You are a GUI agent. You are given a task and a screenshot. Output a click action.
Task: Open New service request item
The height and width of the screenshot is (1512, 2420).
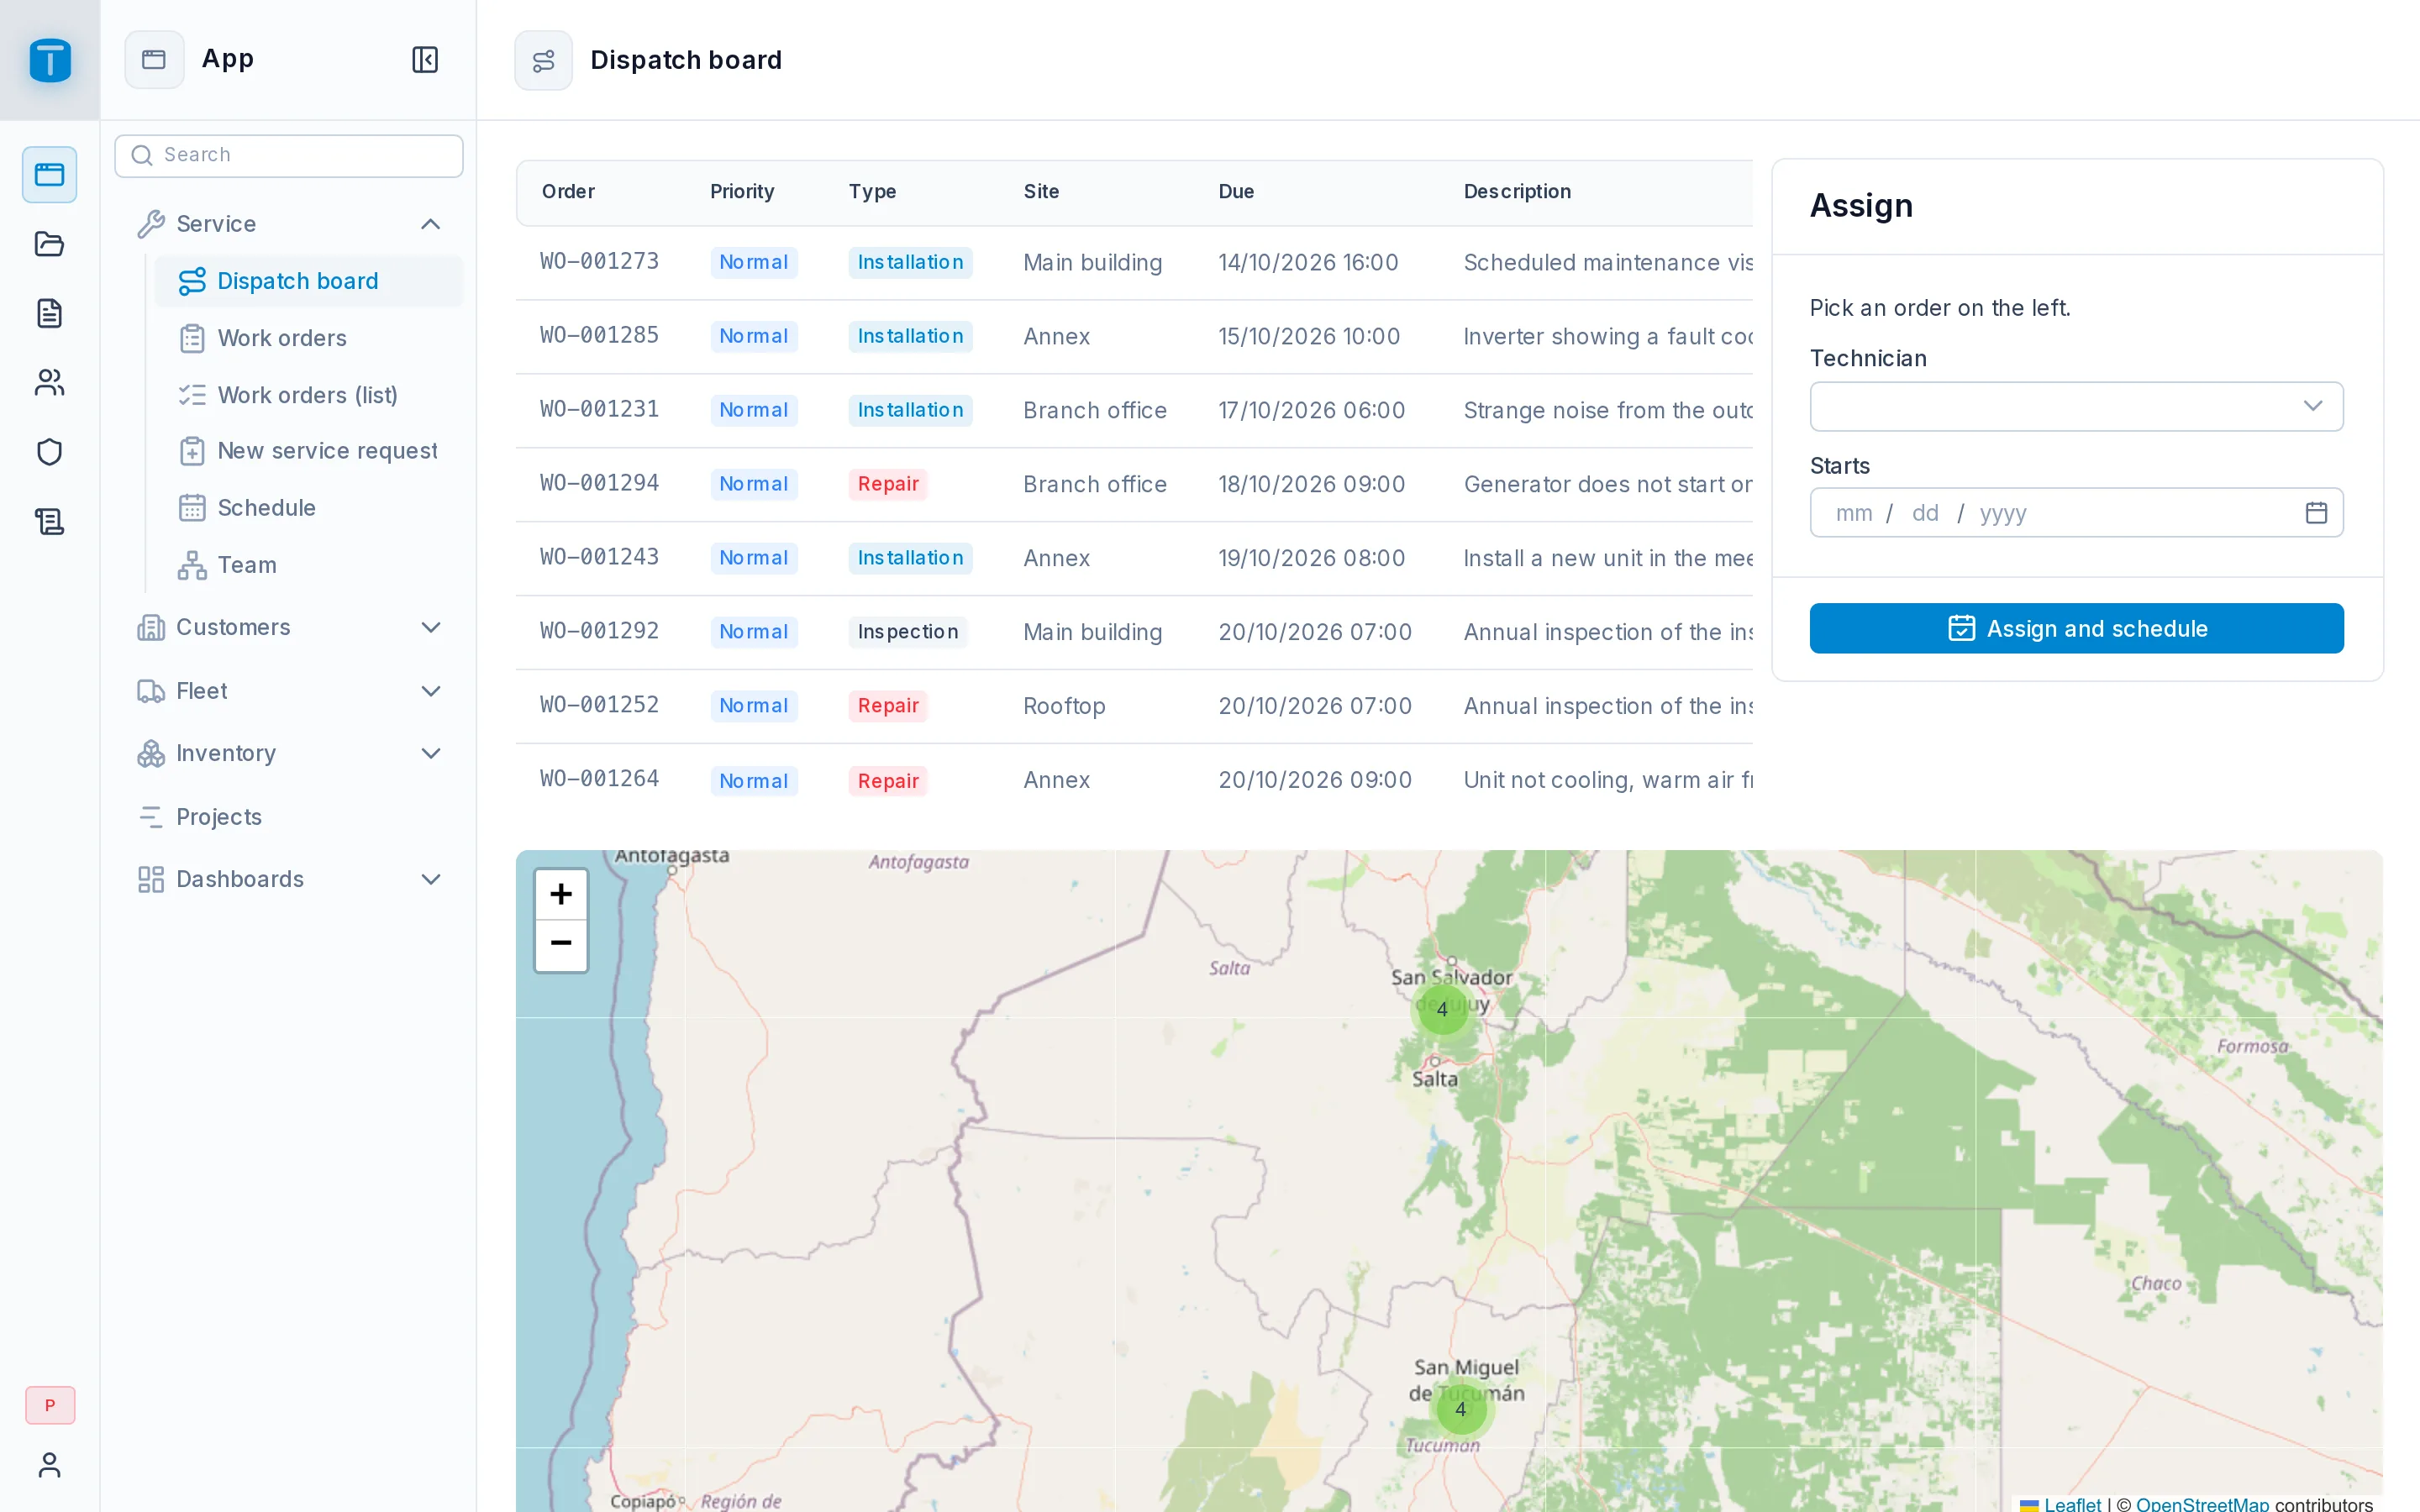click(x=309, y=451)
